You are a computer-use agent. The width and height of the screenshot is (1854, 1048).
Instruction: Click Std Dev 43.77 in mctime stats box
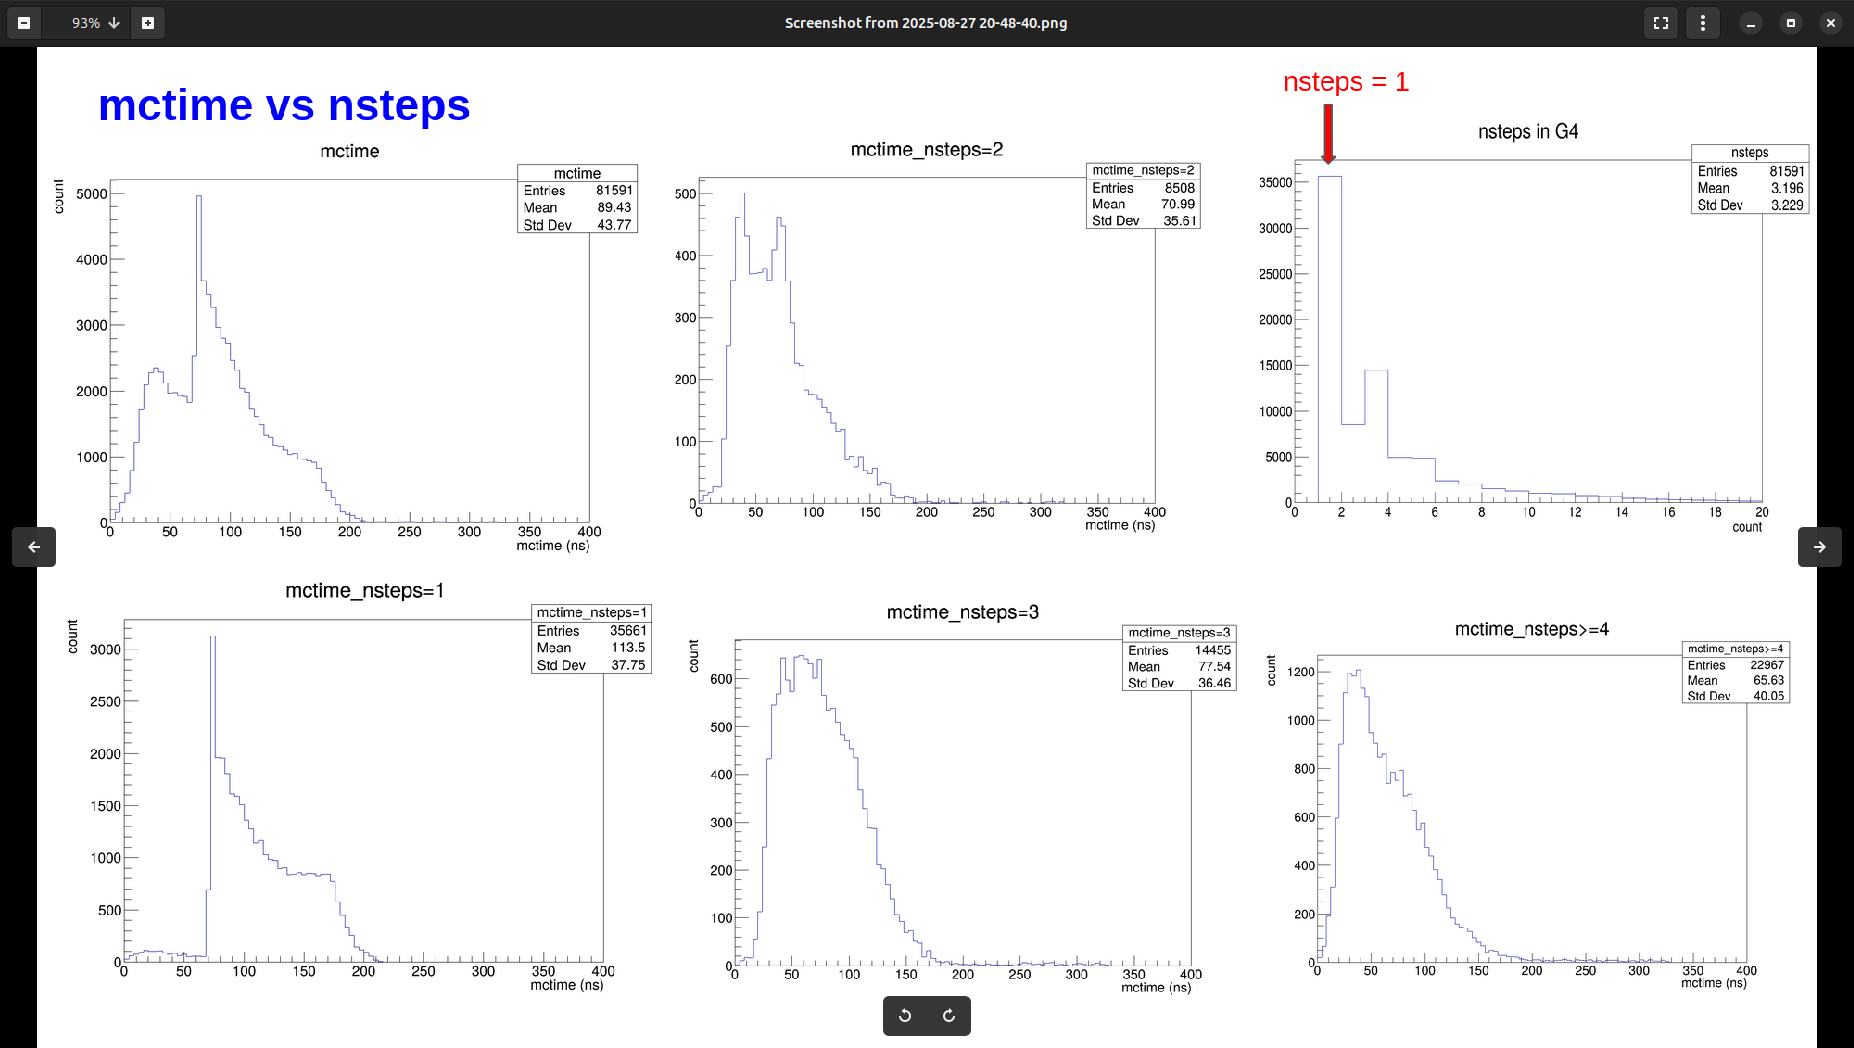[x=578, y=225]
